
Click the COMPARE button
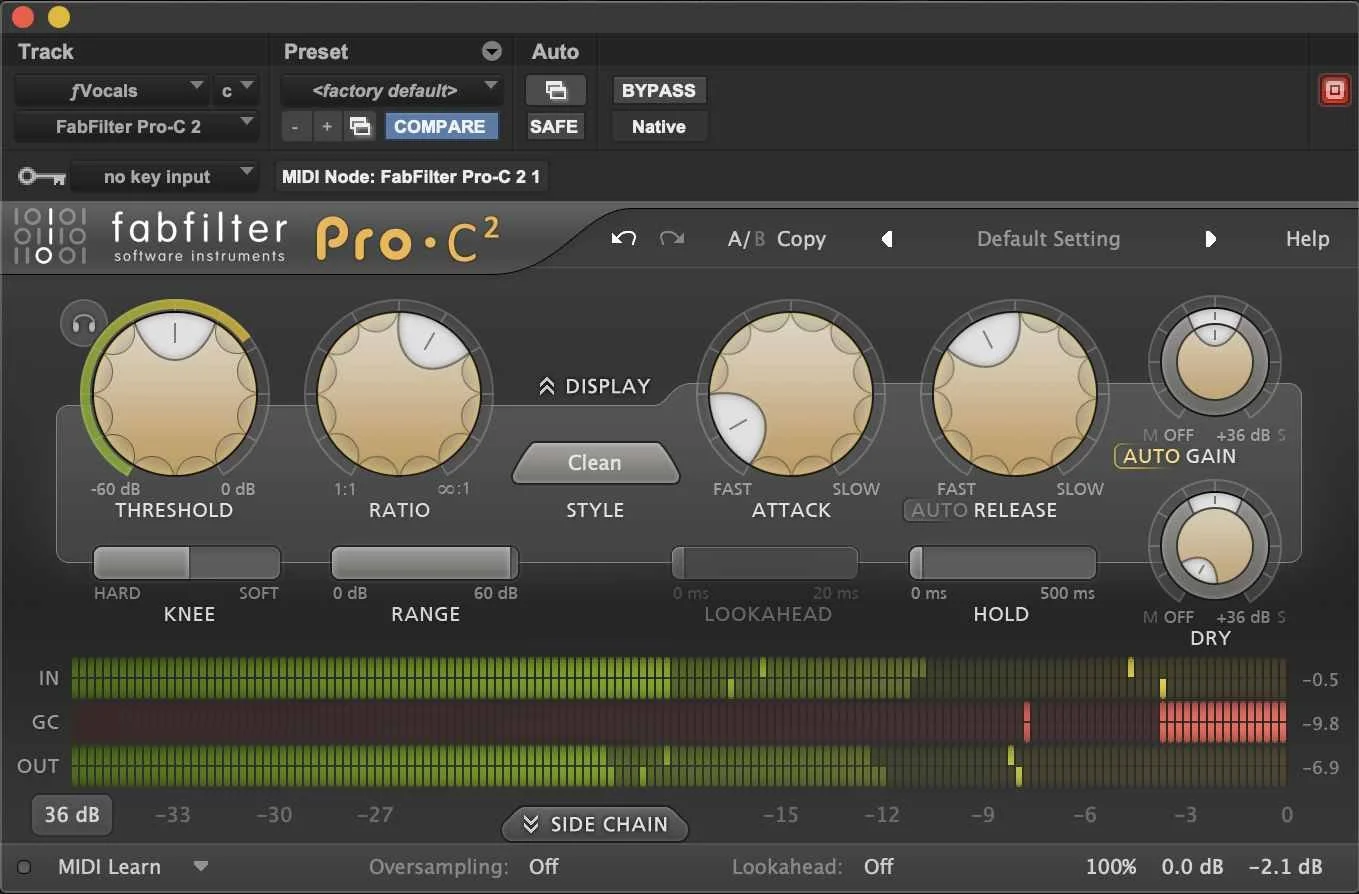(x=441, y=126)
